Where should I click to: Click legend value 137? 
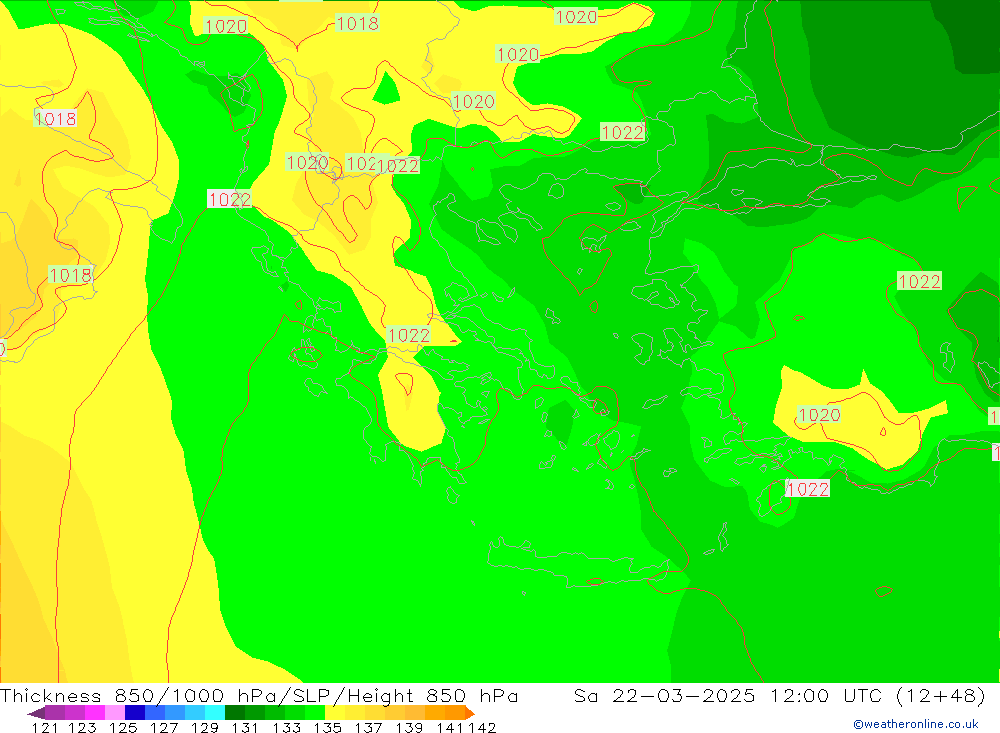[x=368, y=727]
